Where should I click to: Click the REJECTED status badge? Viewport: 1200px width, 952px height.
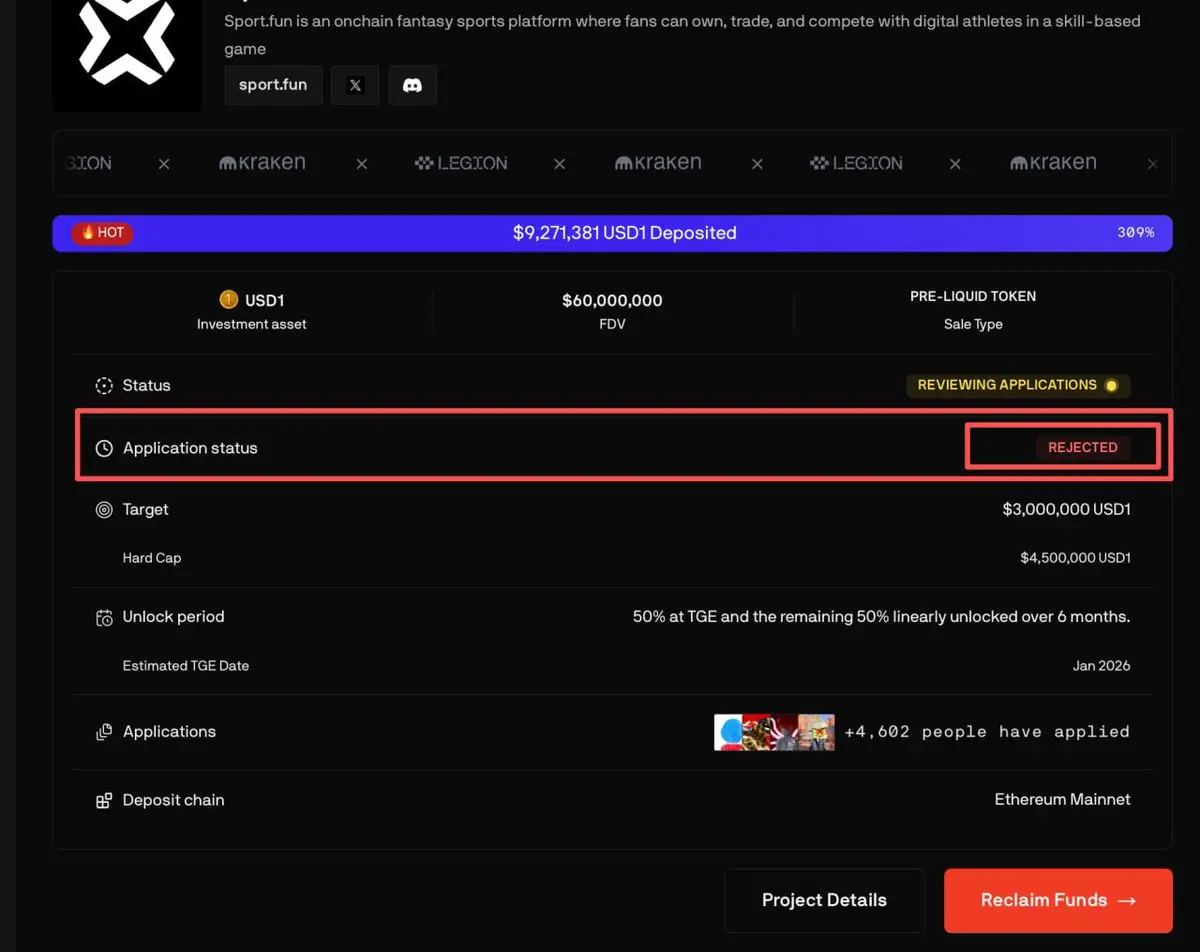[x=1083, y=448]
